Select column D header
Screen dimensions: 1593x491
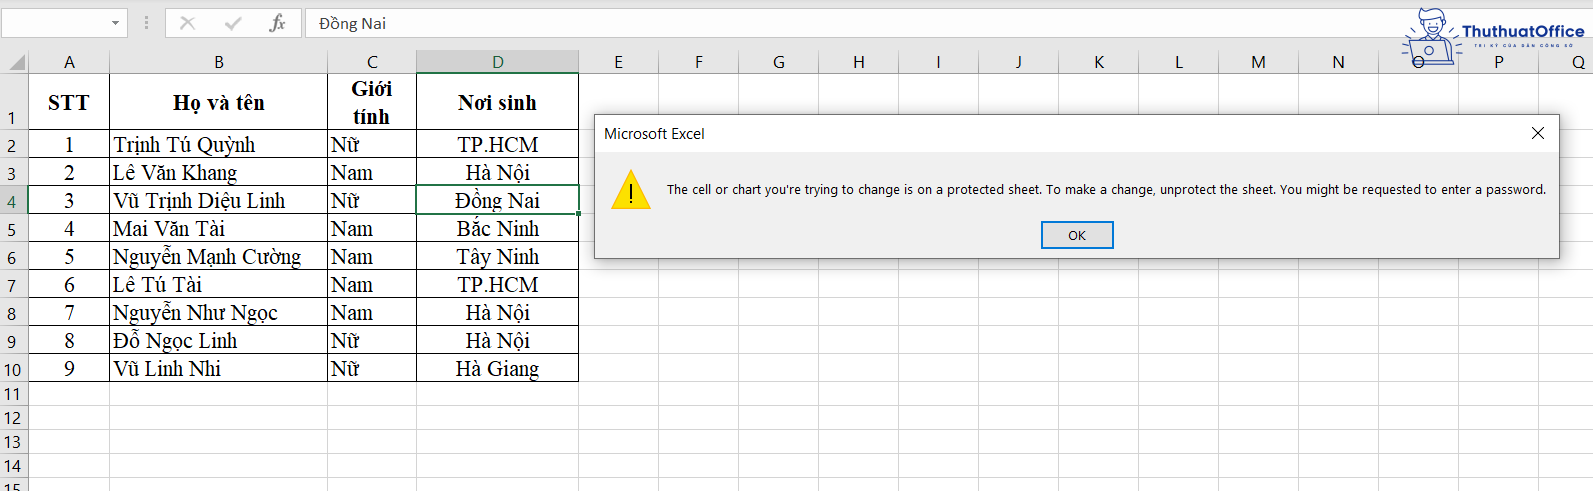click(x=498, y=62)
